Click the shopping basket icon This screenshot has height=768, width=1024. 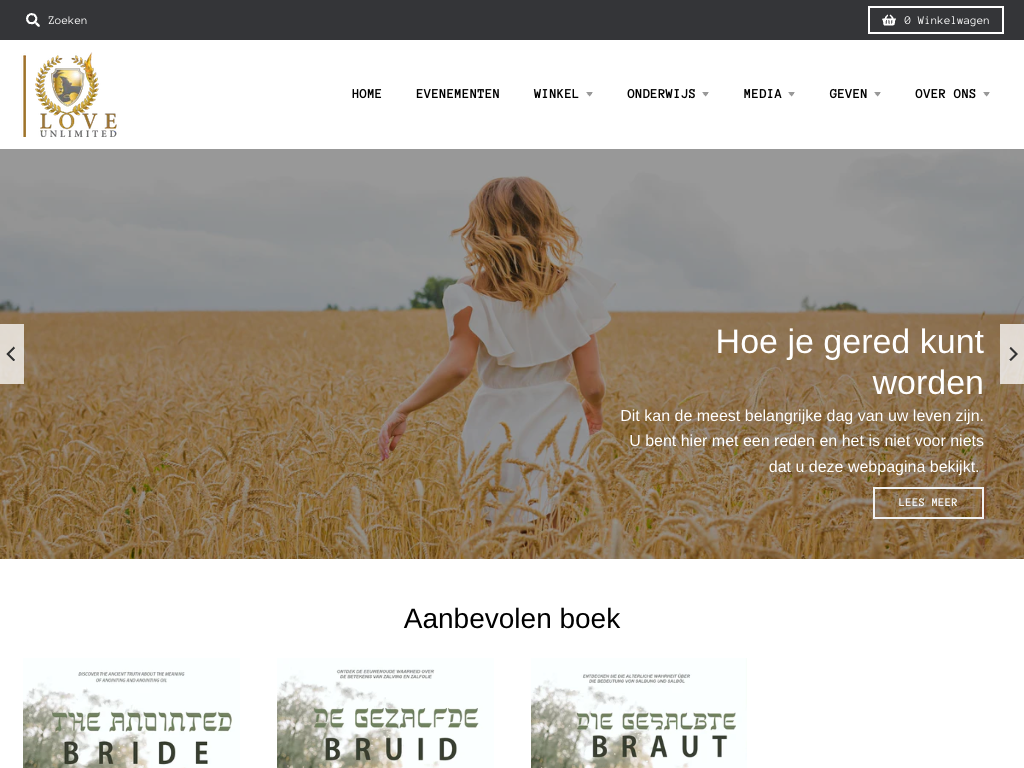(x=889, y=20)
